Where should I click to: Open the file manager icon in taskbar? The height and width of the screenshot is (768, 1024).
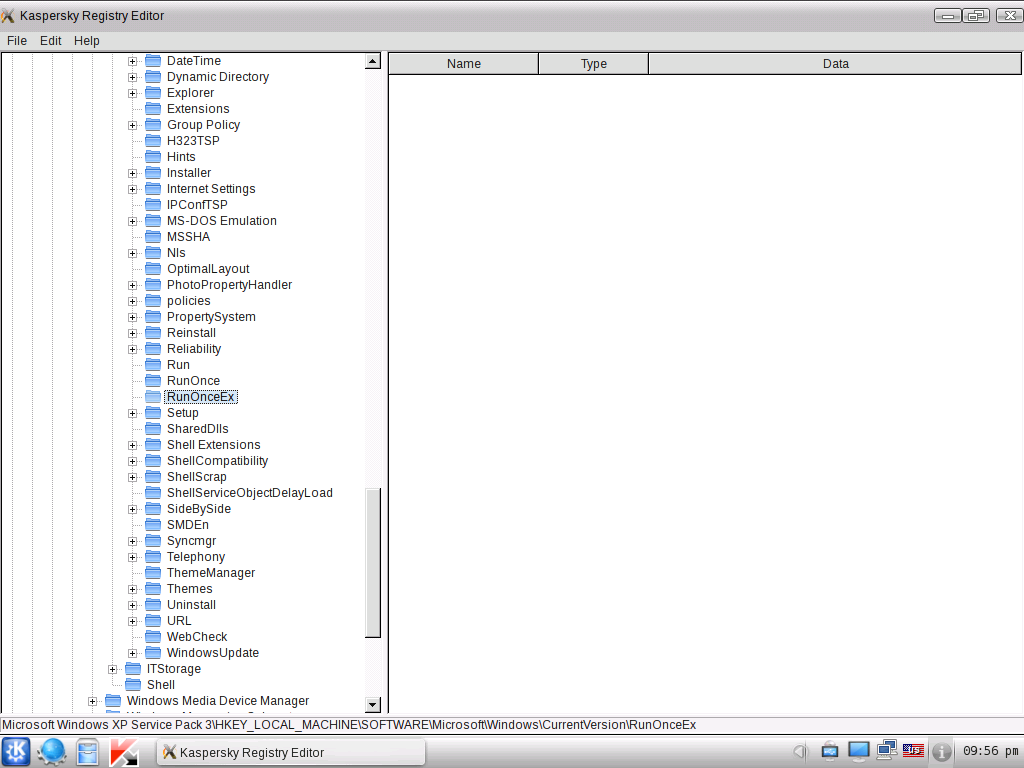click(88, 752)
